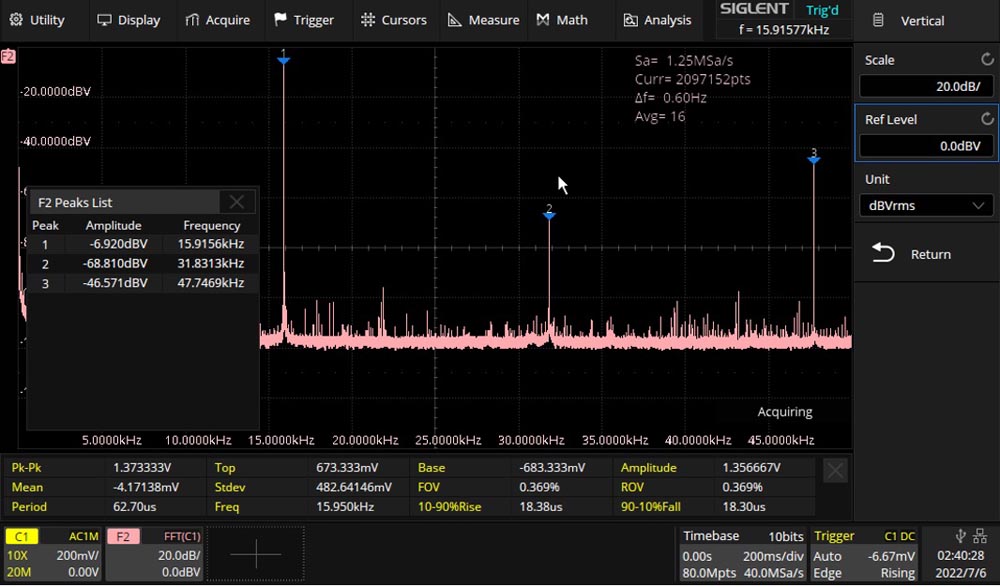The width and height of the screenshot is (1000, 587).
Task: Open the Timebase settings box
Action: [x=741, y=554]
